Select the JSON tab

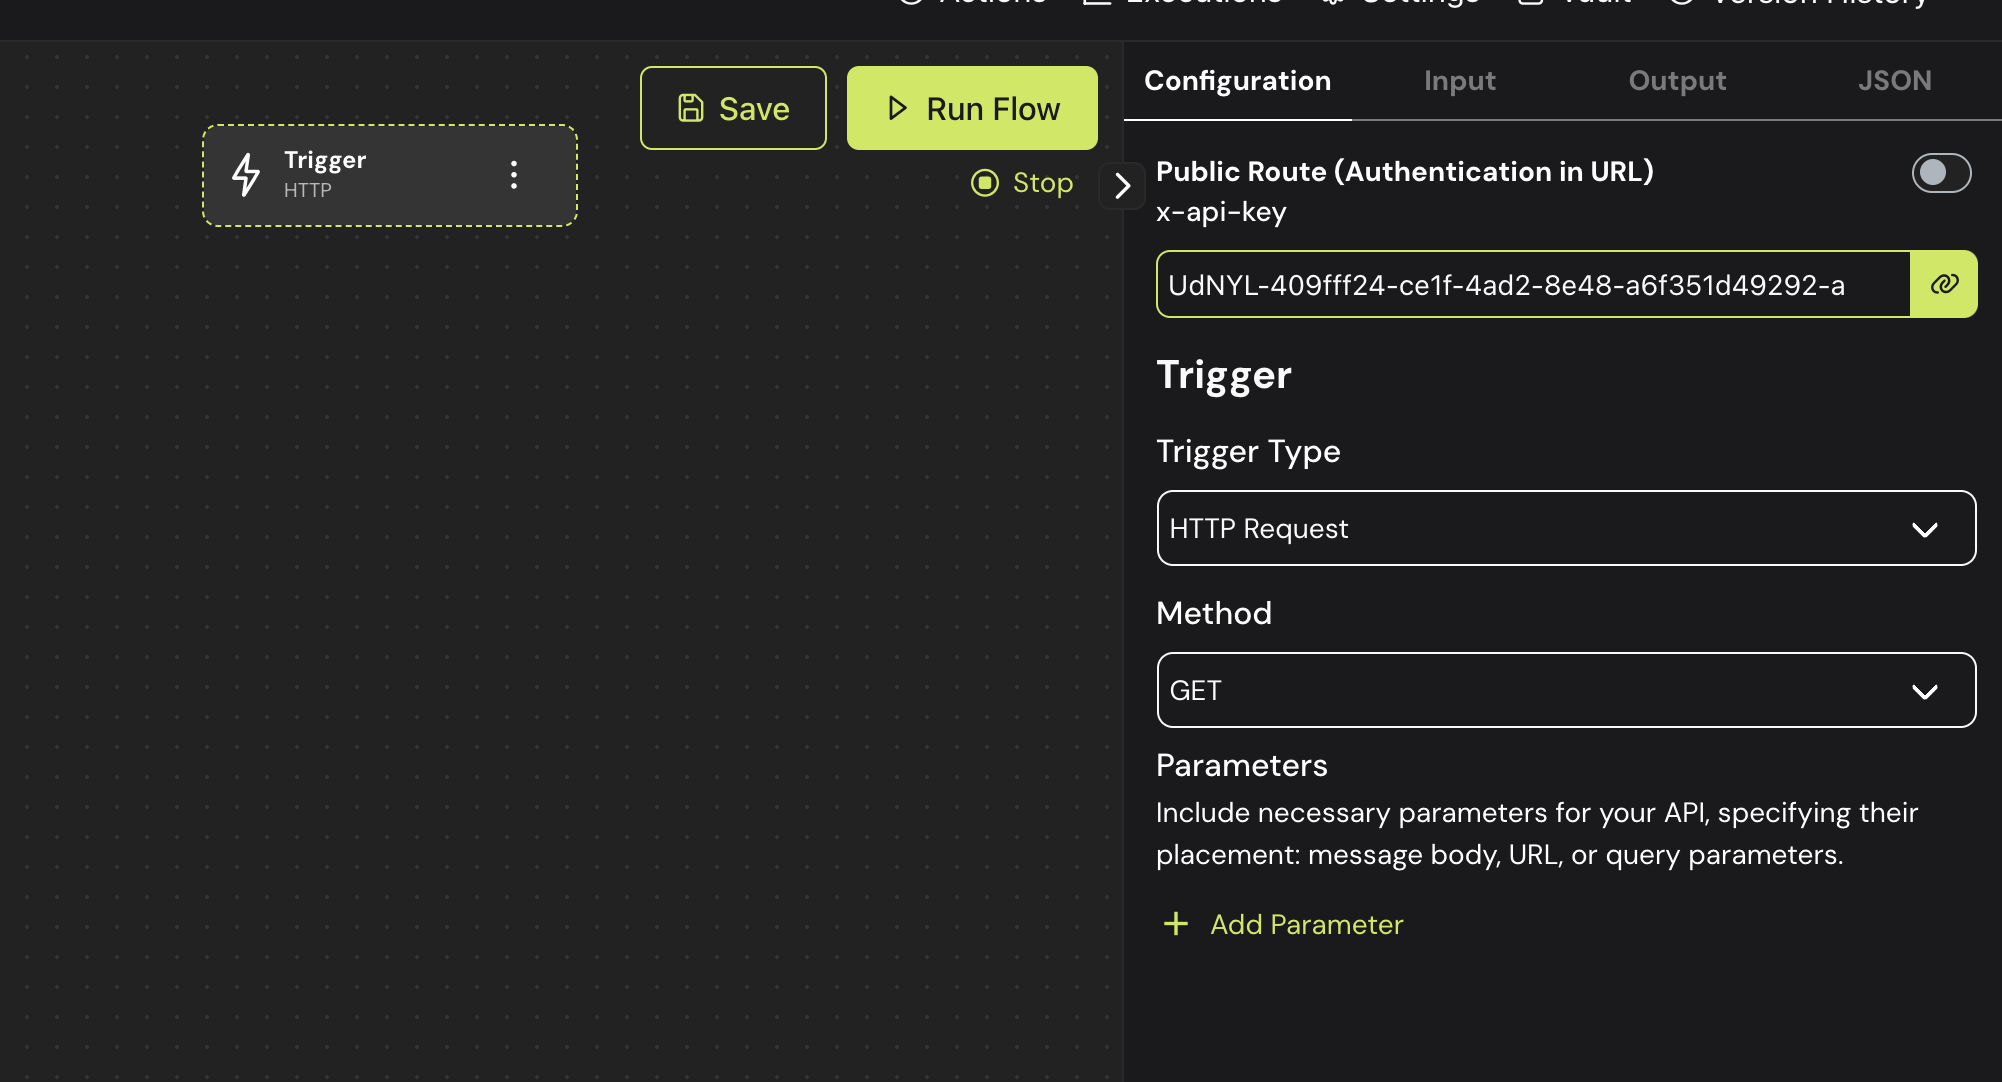(x=1894, y=81)
